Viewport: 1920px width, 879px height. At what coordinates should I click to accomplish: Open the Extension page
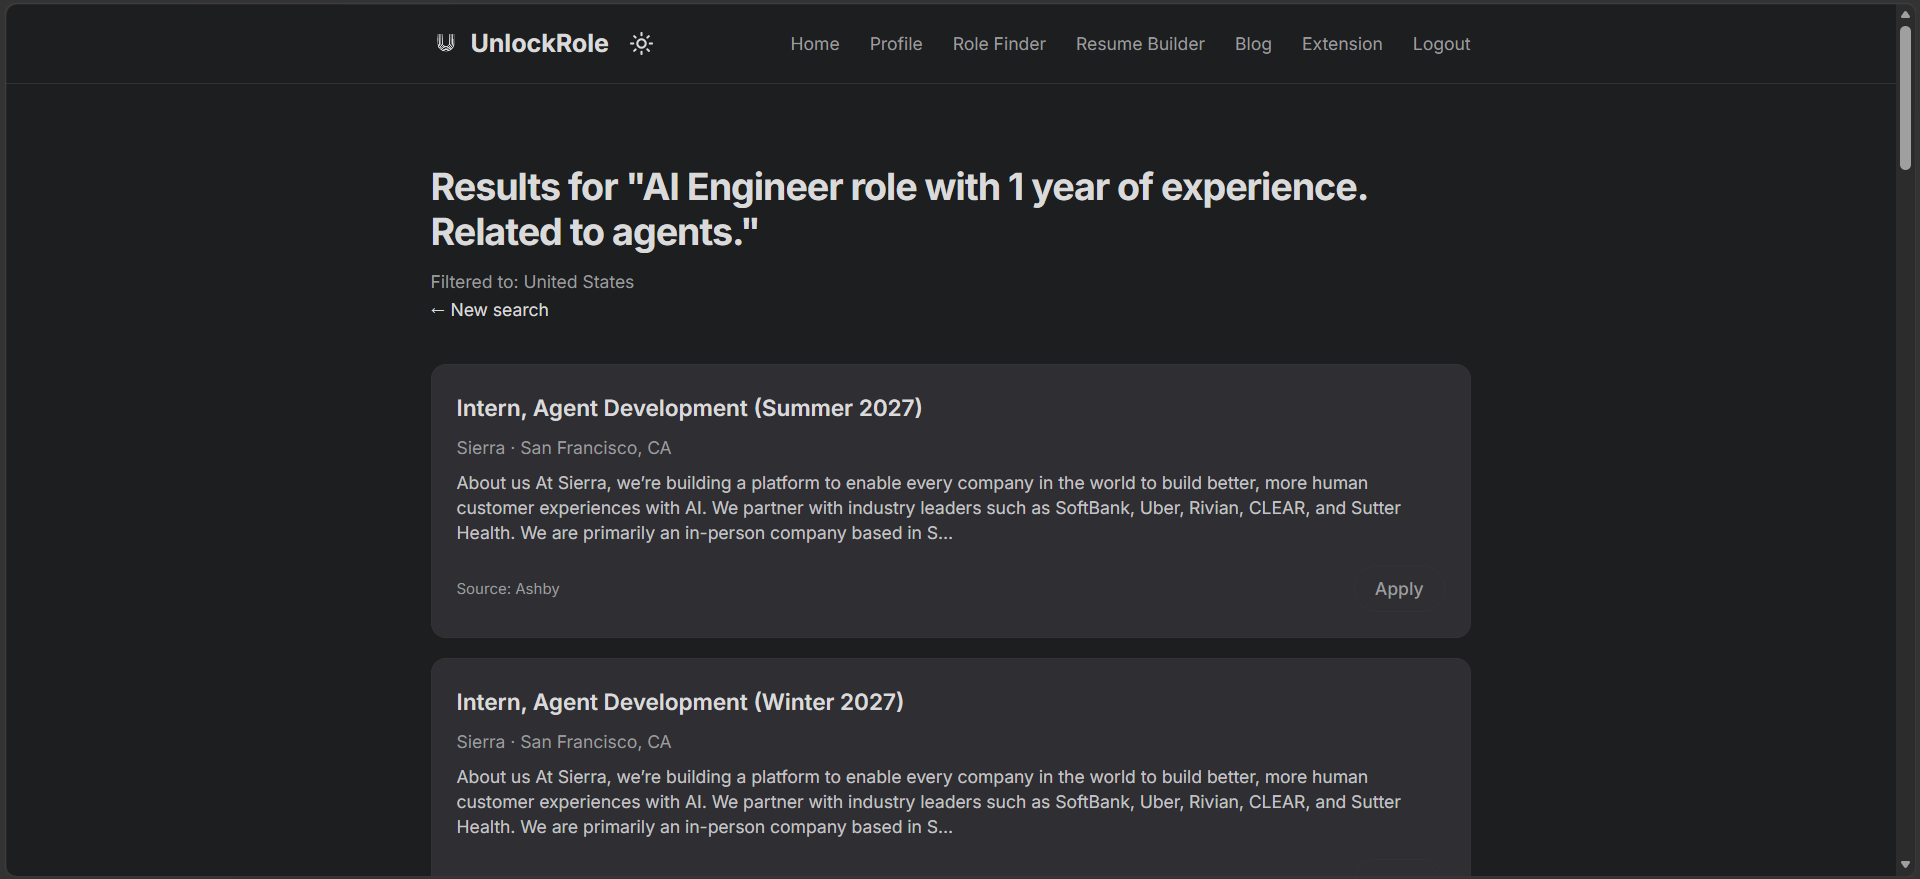[x=1342, y=44]
